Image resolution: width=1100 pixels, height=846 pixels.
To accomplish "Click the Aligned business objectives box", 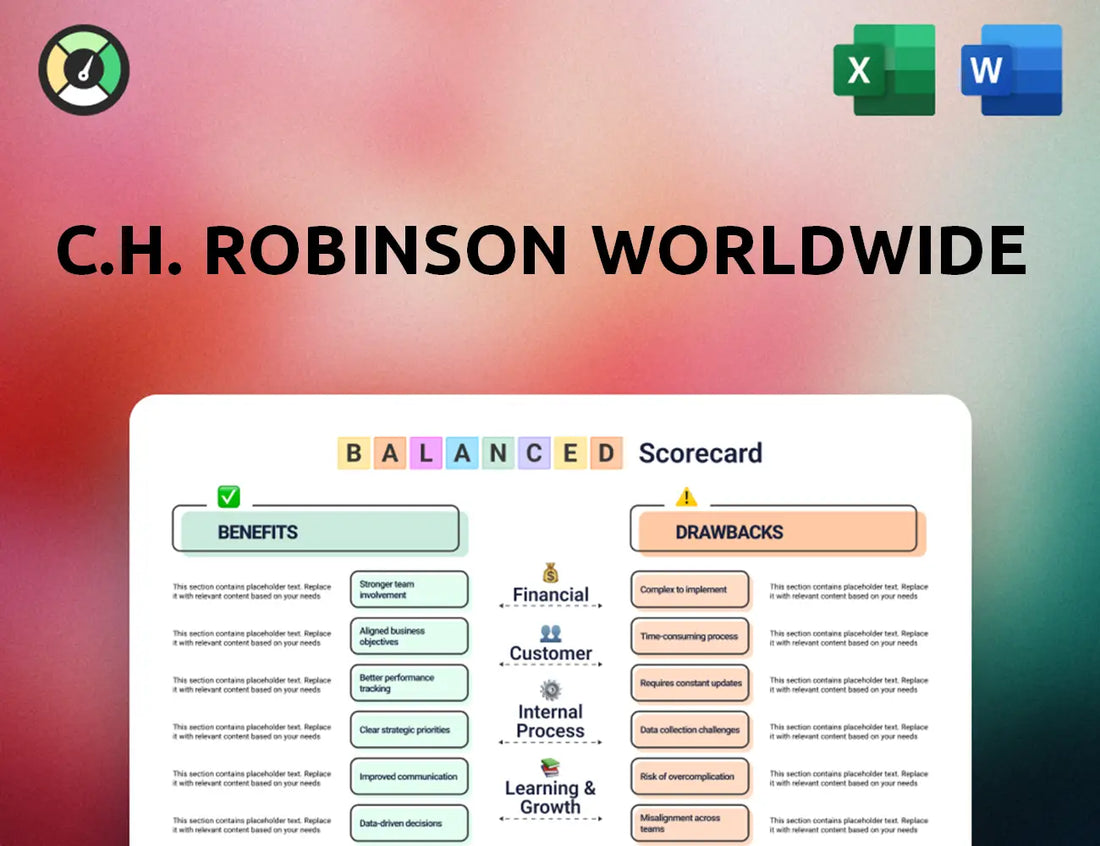I will [x=409, y=636].
